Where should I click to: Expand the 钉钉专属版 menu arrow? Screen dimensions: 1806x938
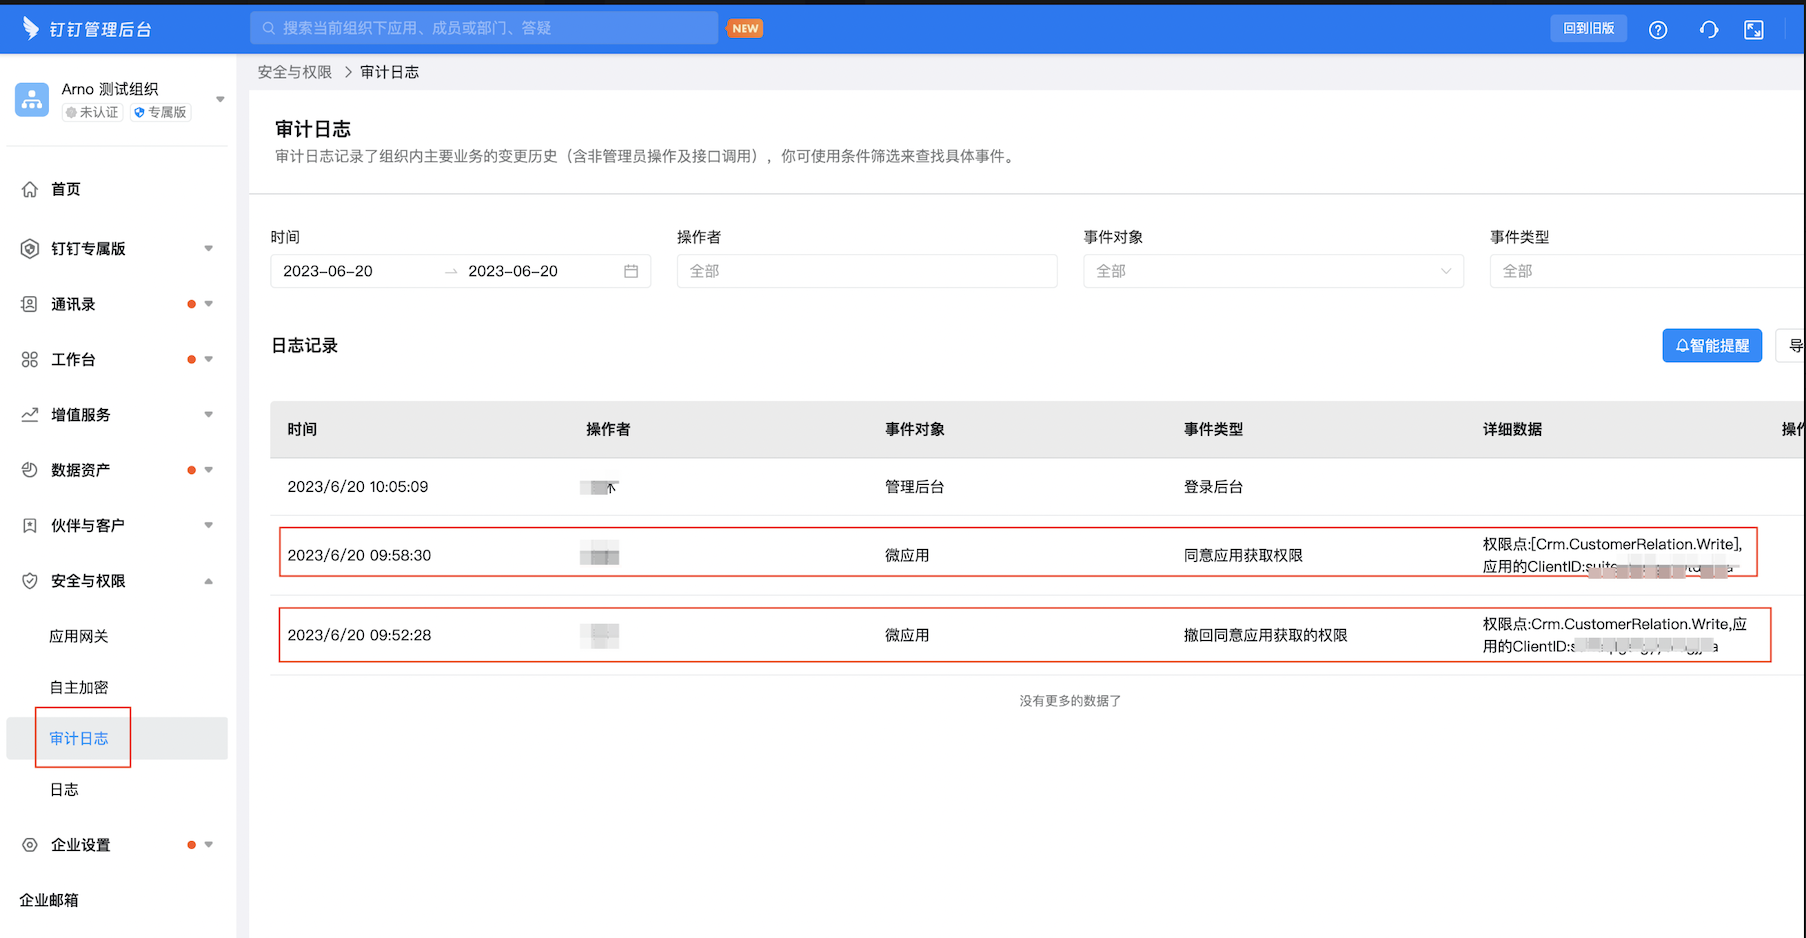tap(209, 248)
